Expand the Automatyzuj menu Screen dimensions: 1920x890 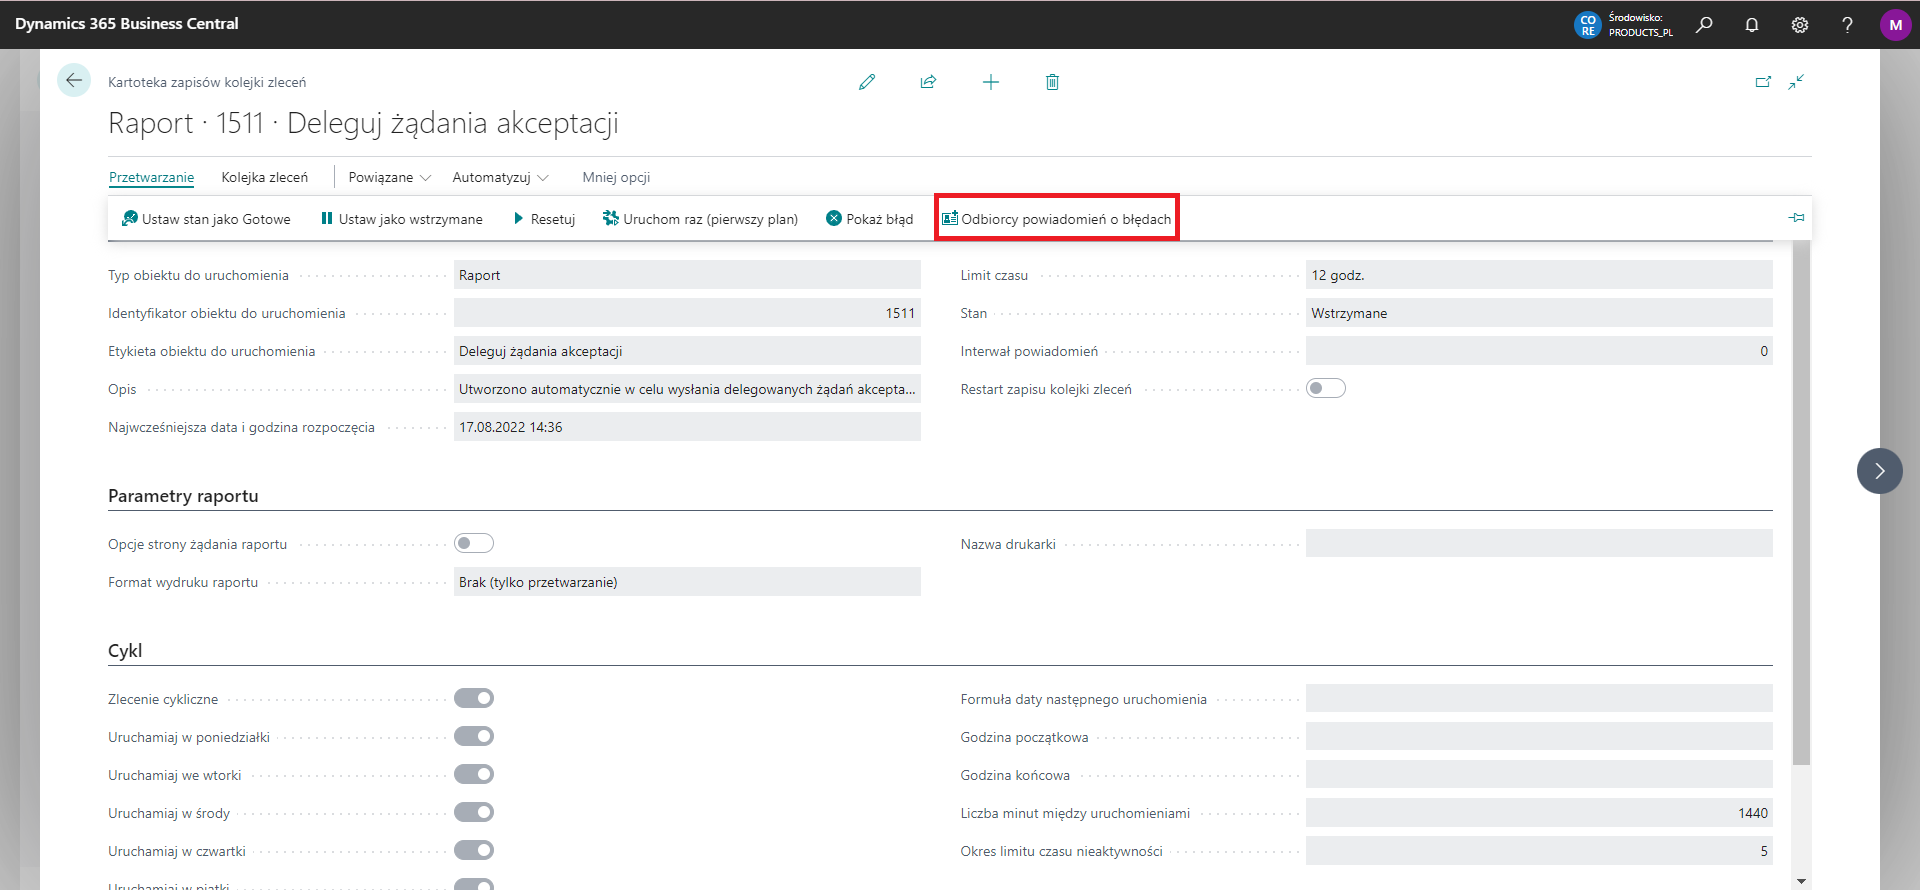(501, 177)
